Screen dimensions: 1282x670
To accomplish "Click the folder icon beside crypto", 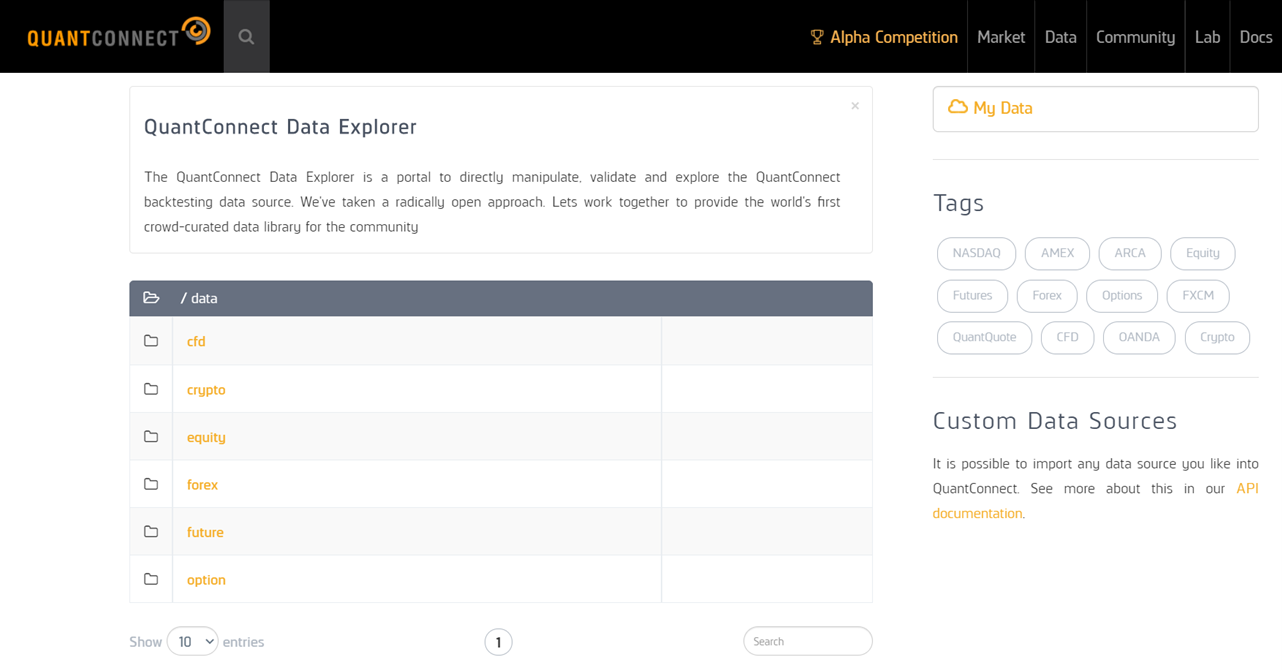I will [151, 389].
